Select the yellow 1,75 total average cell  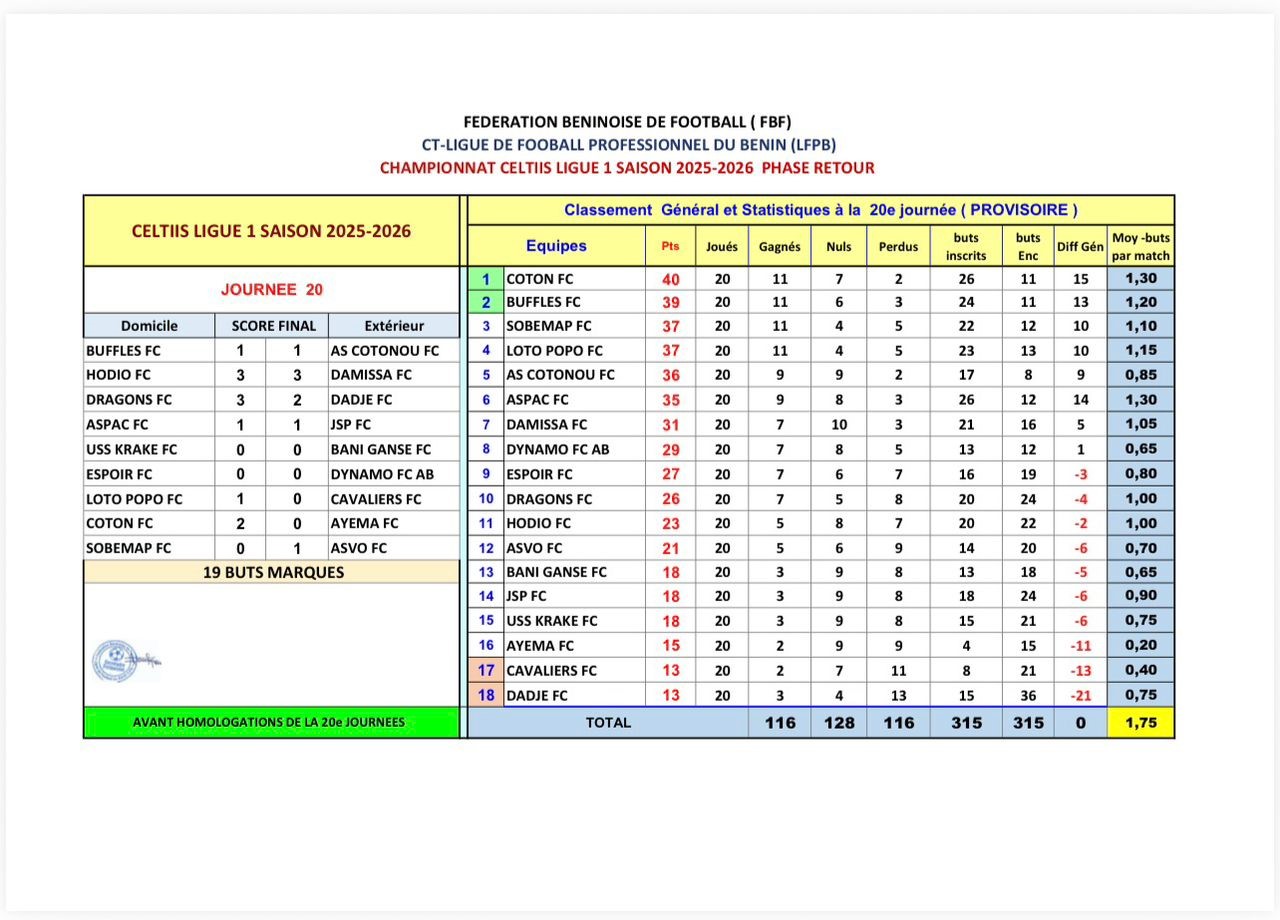click(1141, 723)
